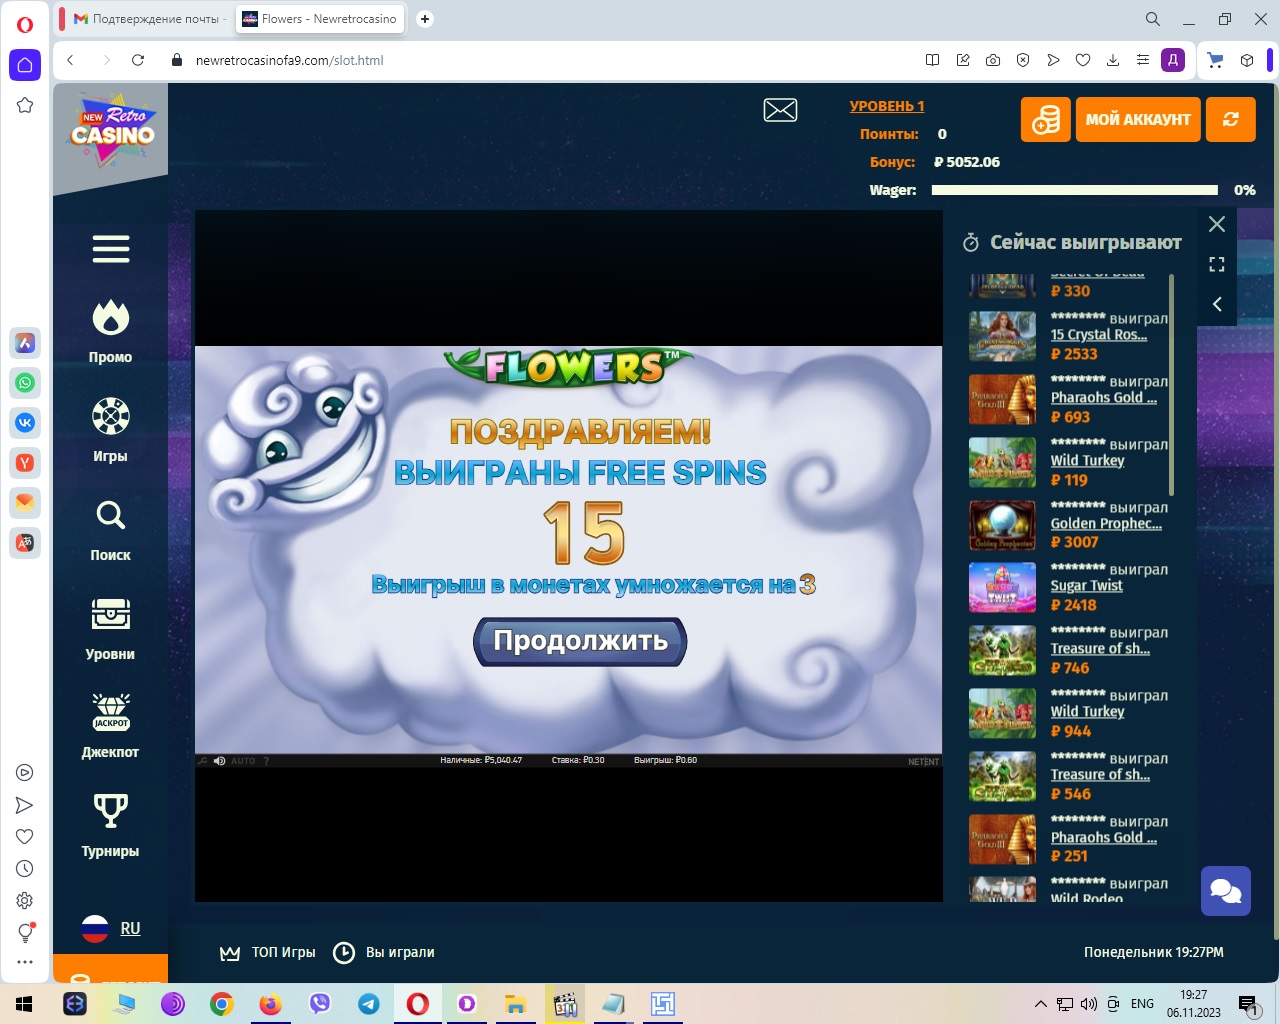Open Windows Start menu

point(25,1004)
